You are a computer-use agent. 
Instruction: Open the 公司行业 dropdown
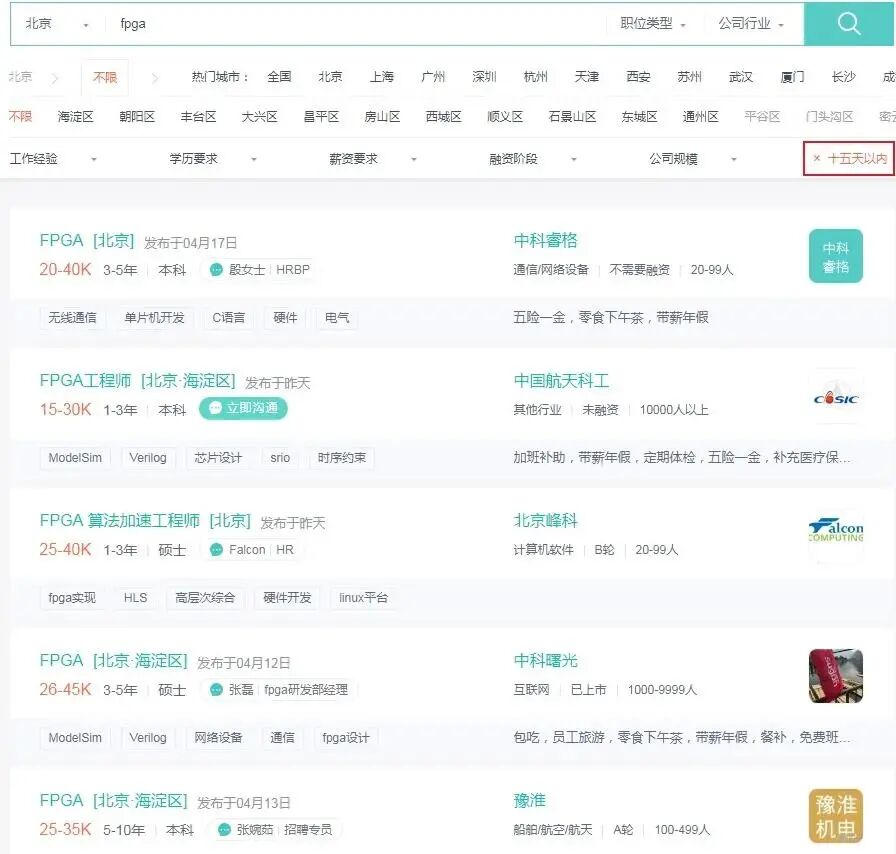coord(751,23)
